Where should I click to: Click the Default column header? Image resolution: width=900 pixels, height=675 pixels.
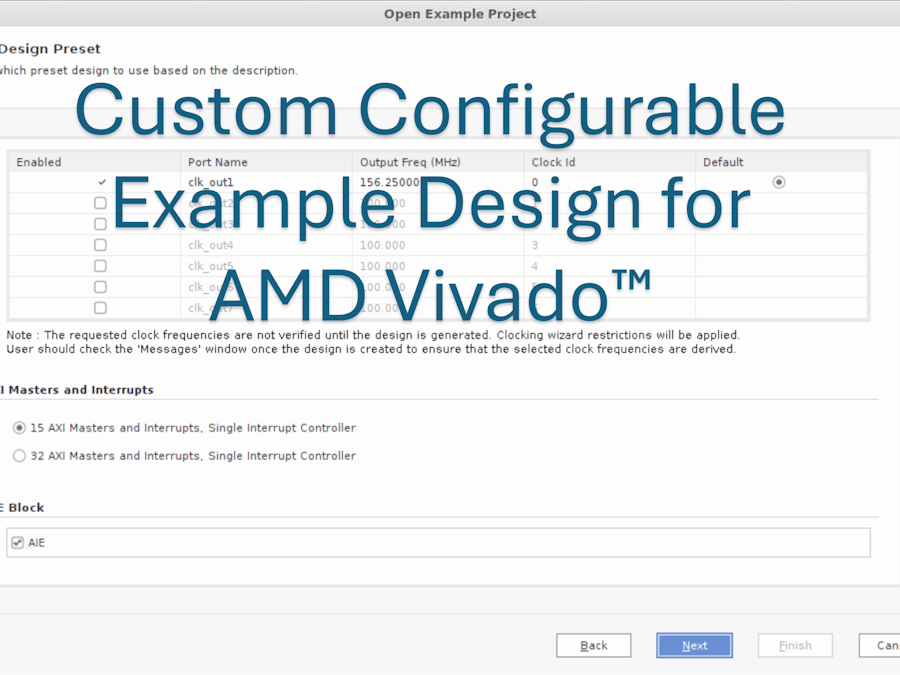pyautogui.click(x=782, y=162)
